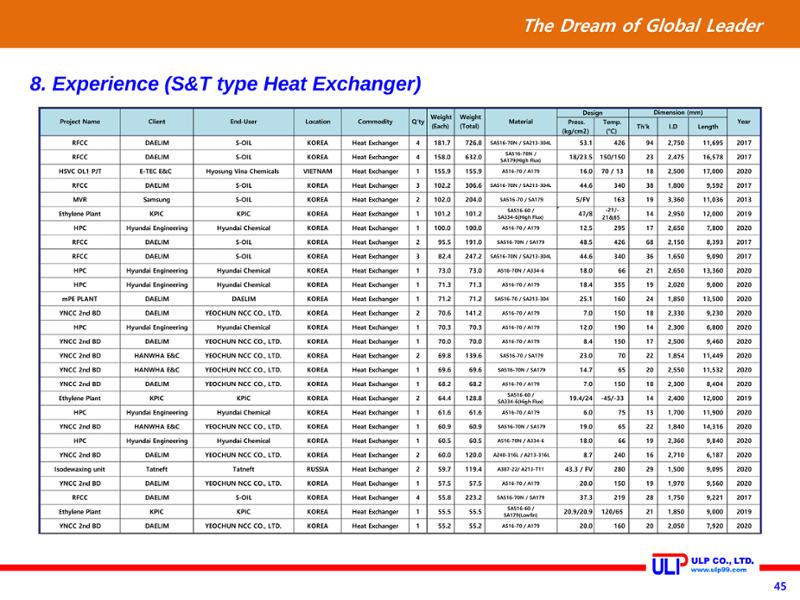
Task: Open the www.ulp99.com link
Action: [718, 570]
